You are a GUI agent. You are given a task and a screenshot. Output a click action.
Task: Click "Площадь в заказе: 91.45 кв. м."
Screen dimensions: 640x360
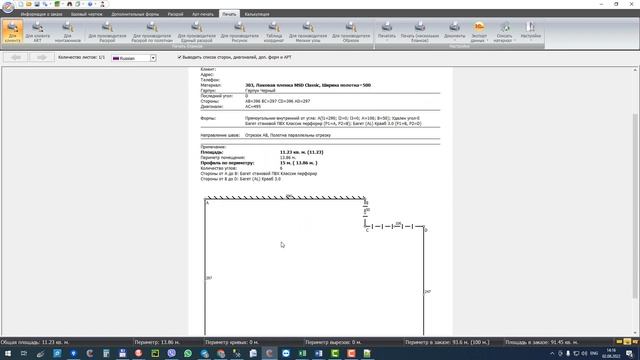[x=542, y=342]
